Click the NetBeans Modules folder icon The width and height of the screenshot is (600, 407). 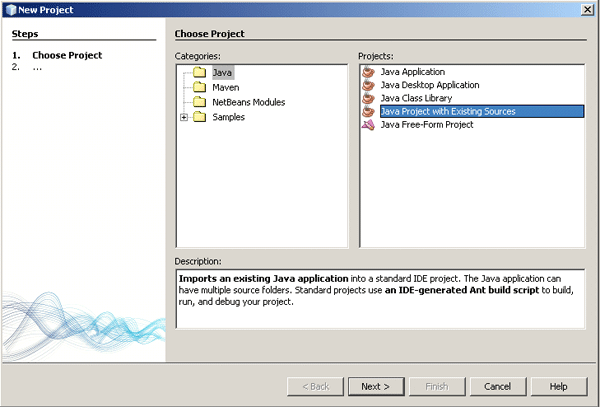[200, 102]
